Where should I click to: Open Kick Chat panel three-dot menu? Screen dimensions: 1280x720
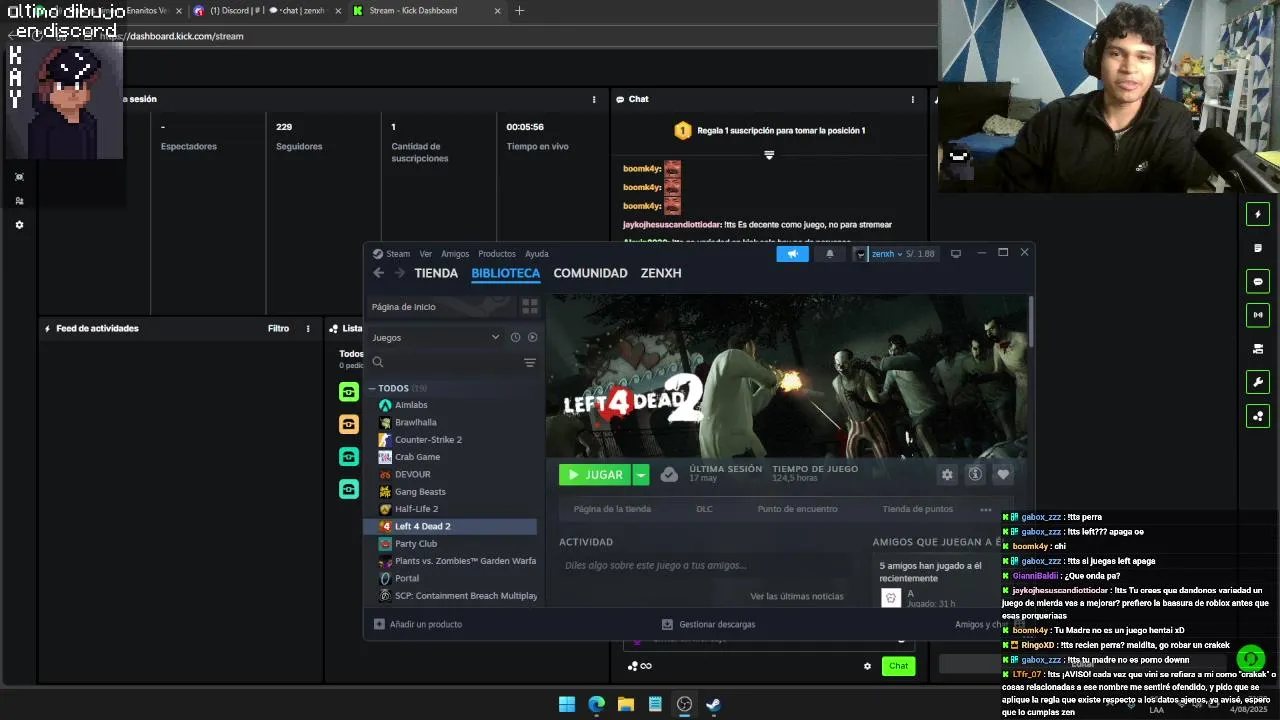(912, 99)
